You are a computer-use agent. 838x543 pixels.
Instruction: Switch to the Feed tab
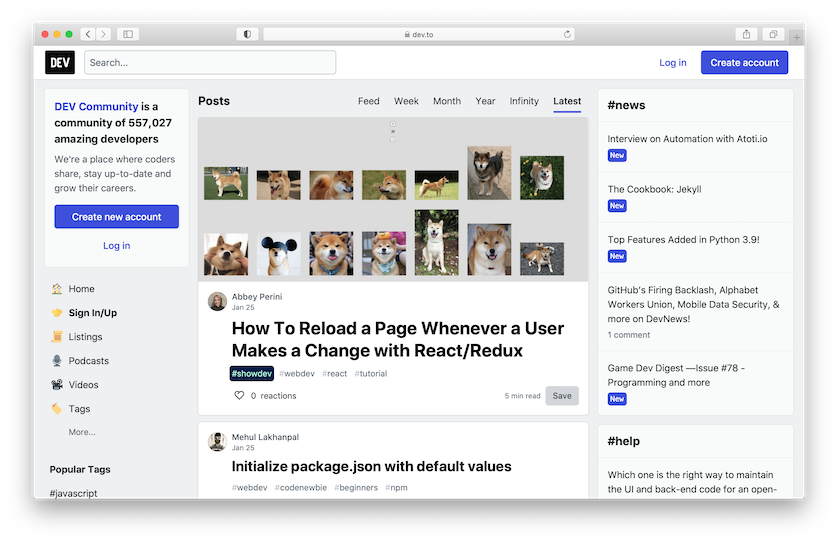point(369,101)
